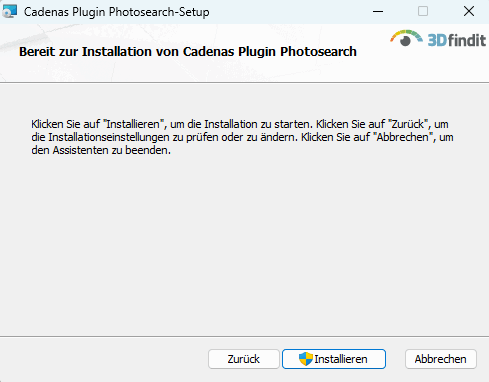Click the blue "3D" logo lettering
This screenshot has width=489, height=382.
point(437,40)
